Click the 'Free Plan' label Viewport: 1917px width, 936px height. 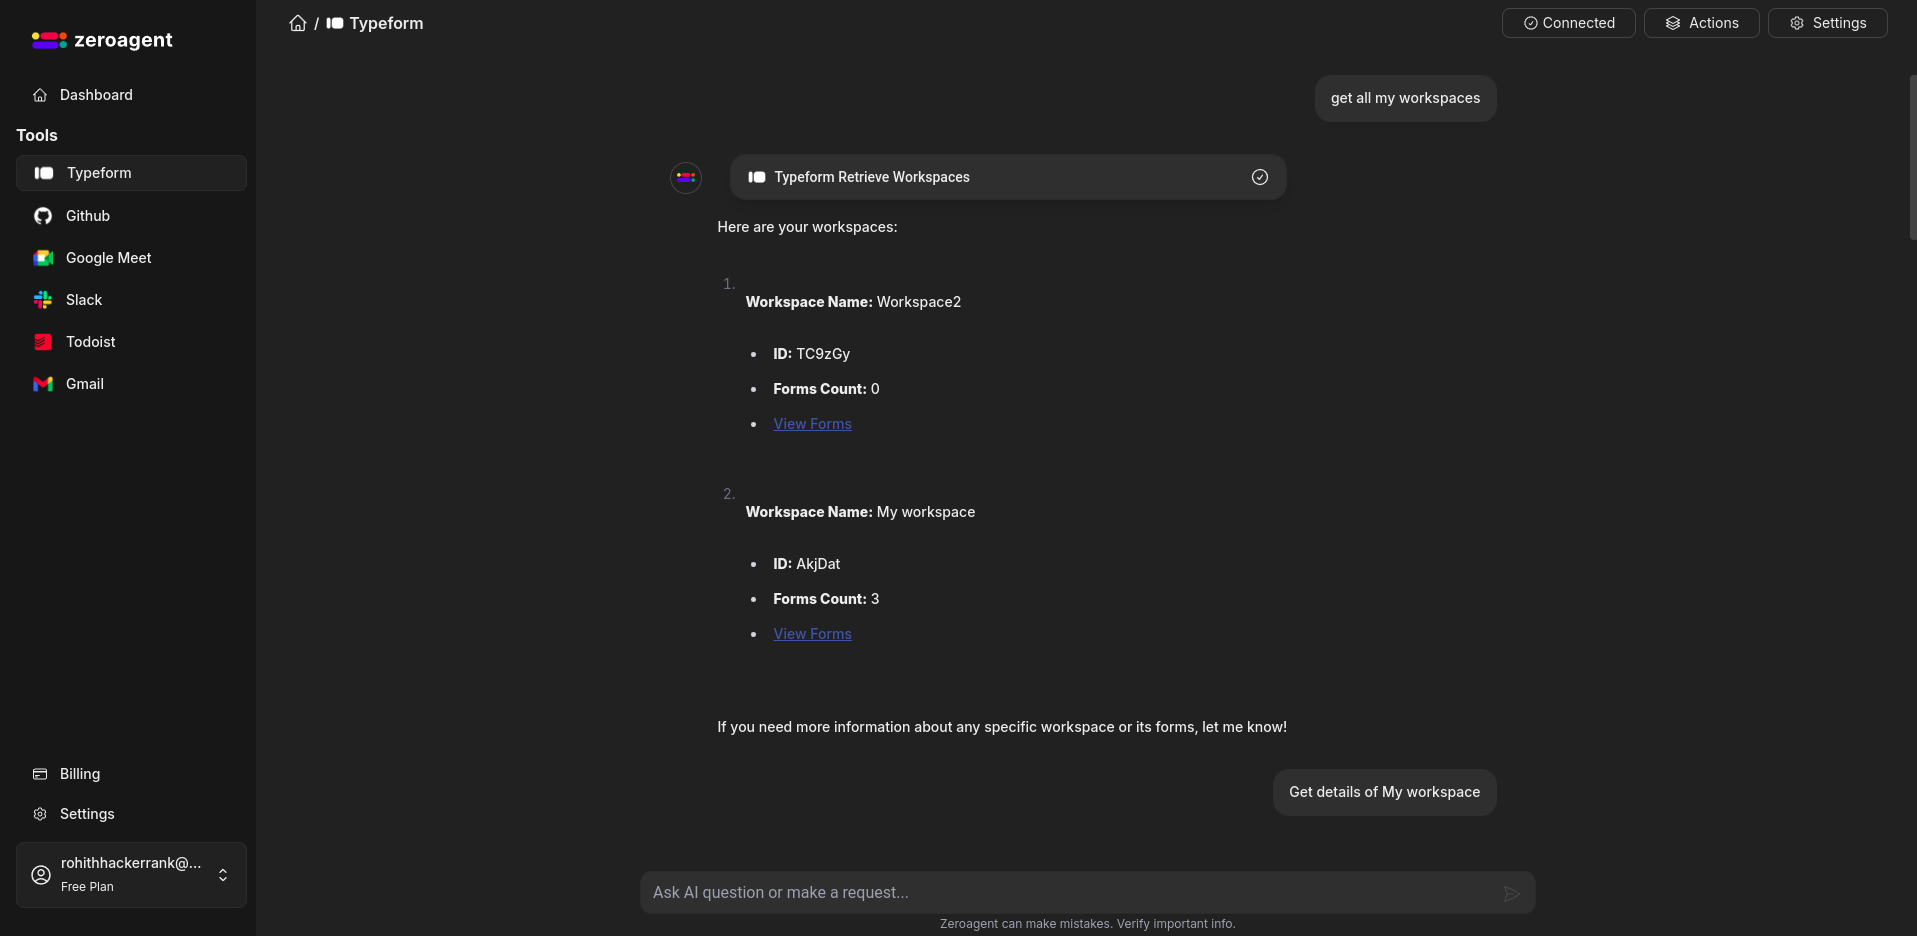(87, 887)
